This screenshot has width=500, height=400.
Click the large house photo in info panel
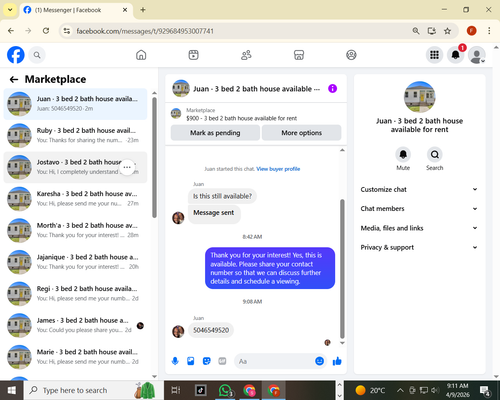pos(419,97)
